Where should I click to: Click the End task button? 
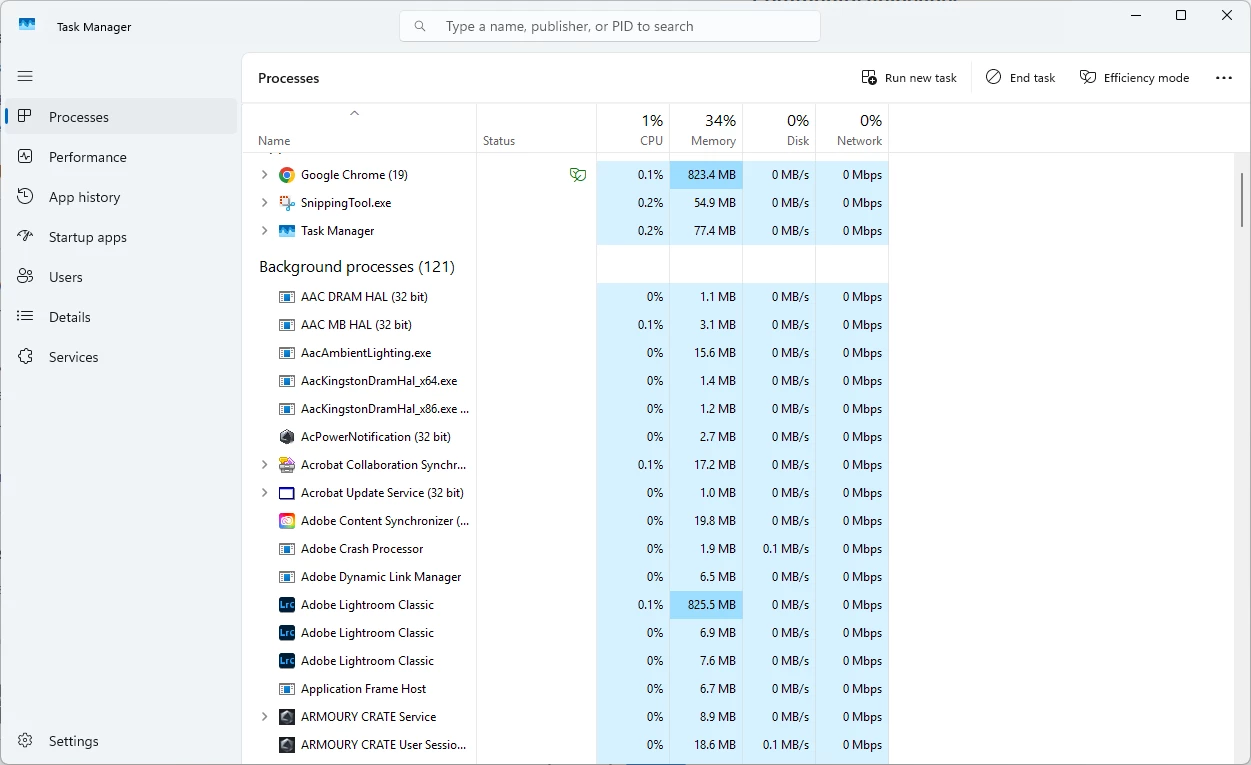(1021, 78)
